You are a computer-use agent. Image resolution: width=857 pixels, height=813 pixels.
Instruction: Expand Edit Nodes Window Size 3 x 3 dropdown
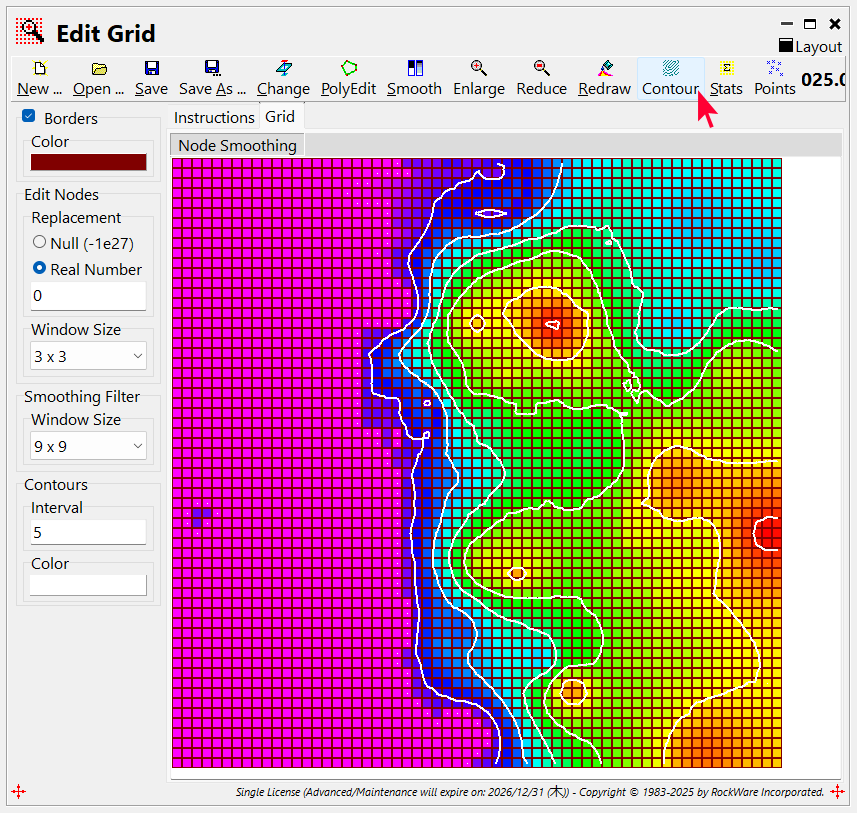point(88,356)
